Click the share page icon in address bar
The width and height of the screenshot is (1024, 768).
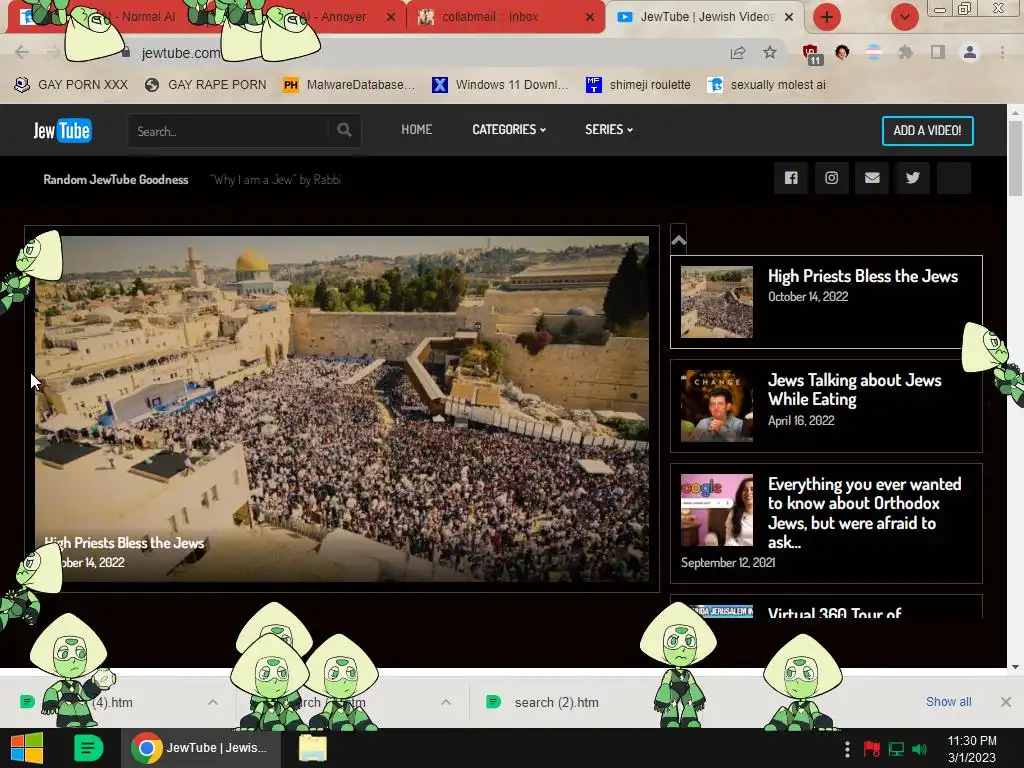coord(738,52)
